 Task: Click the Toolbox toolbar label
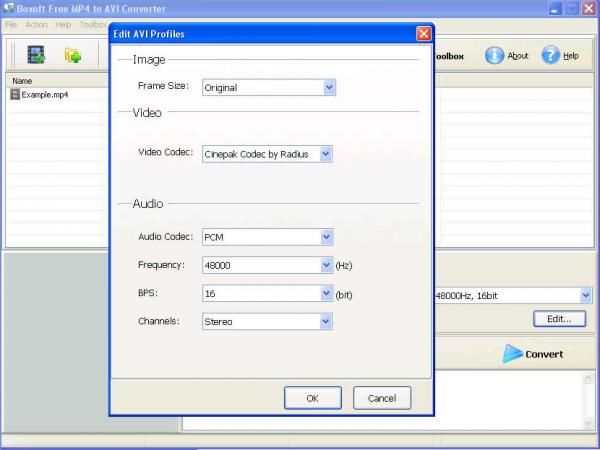coord(449,56)
